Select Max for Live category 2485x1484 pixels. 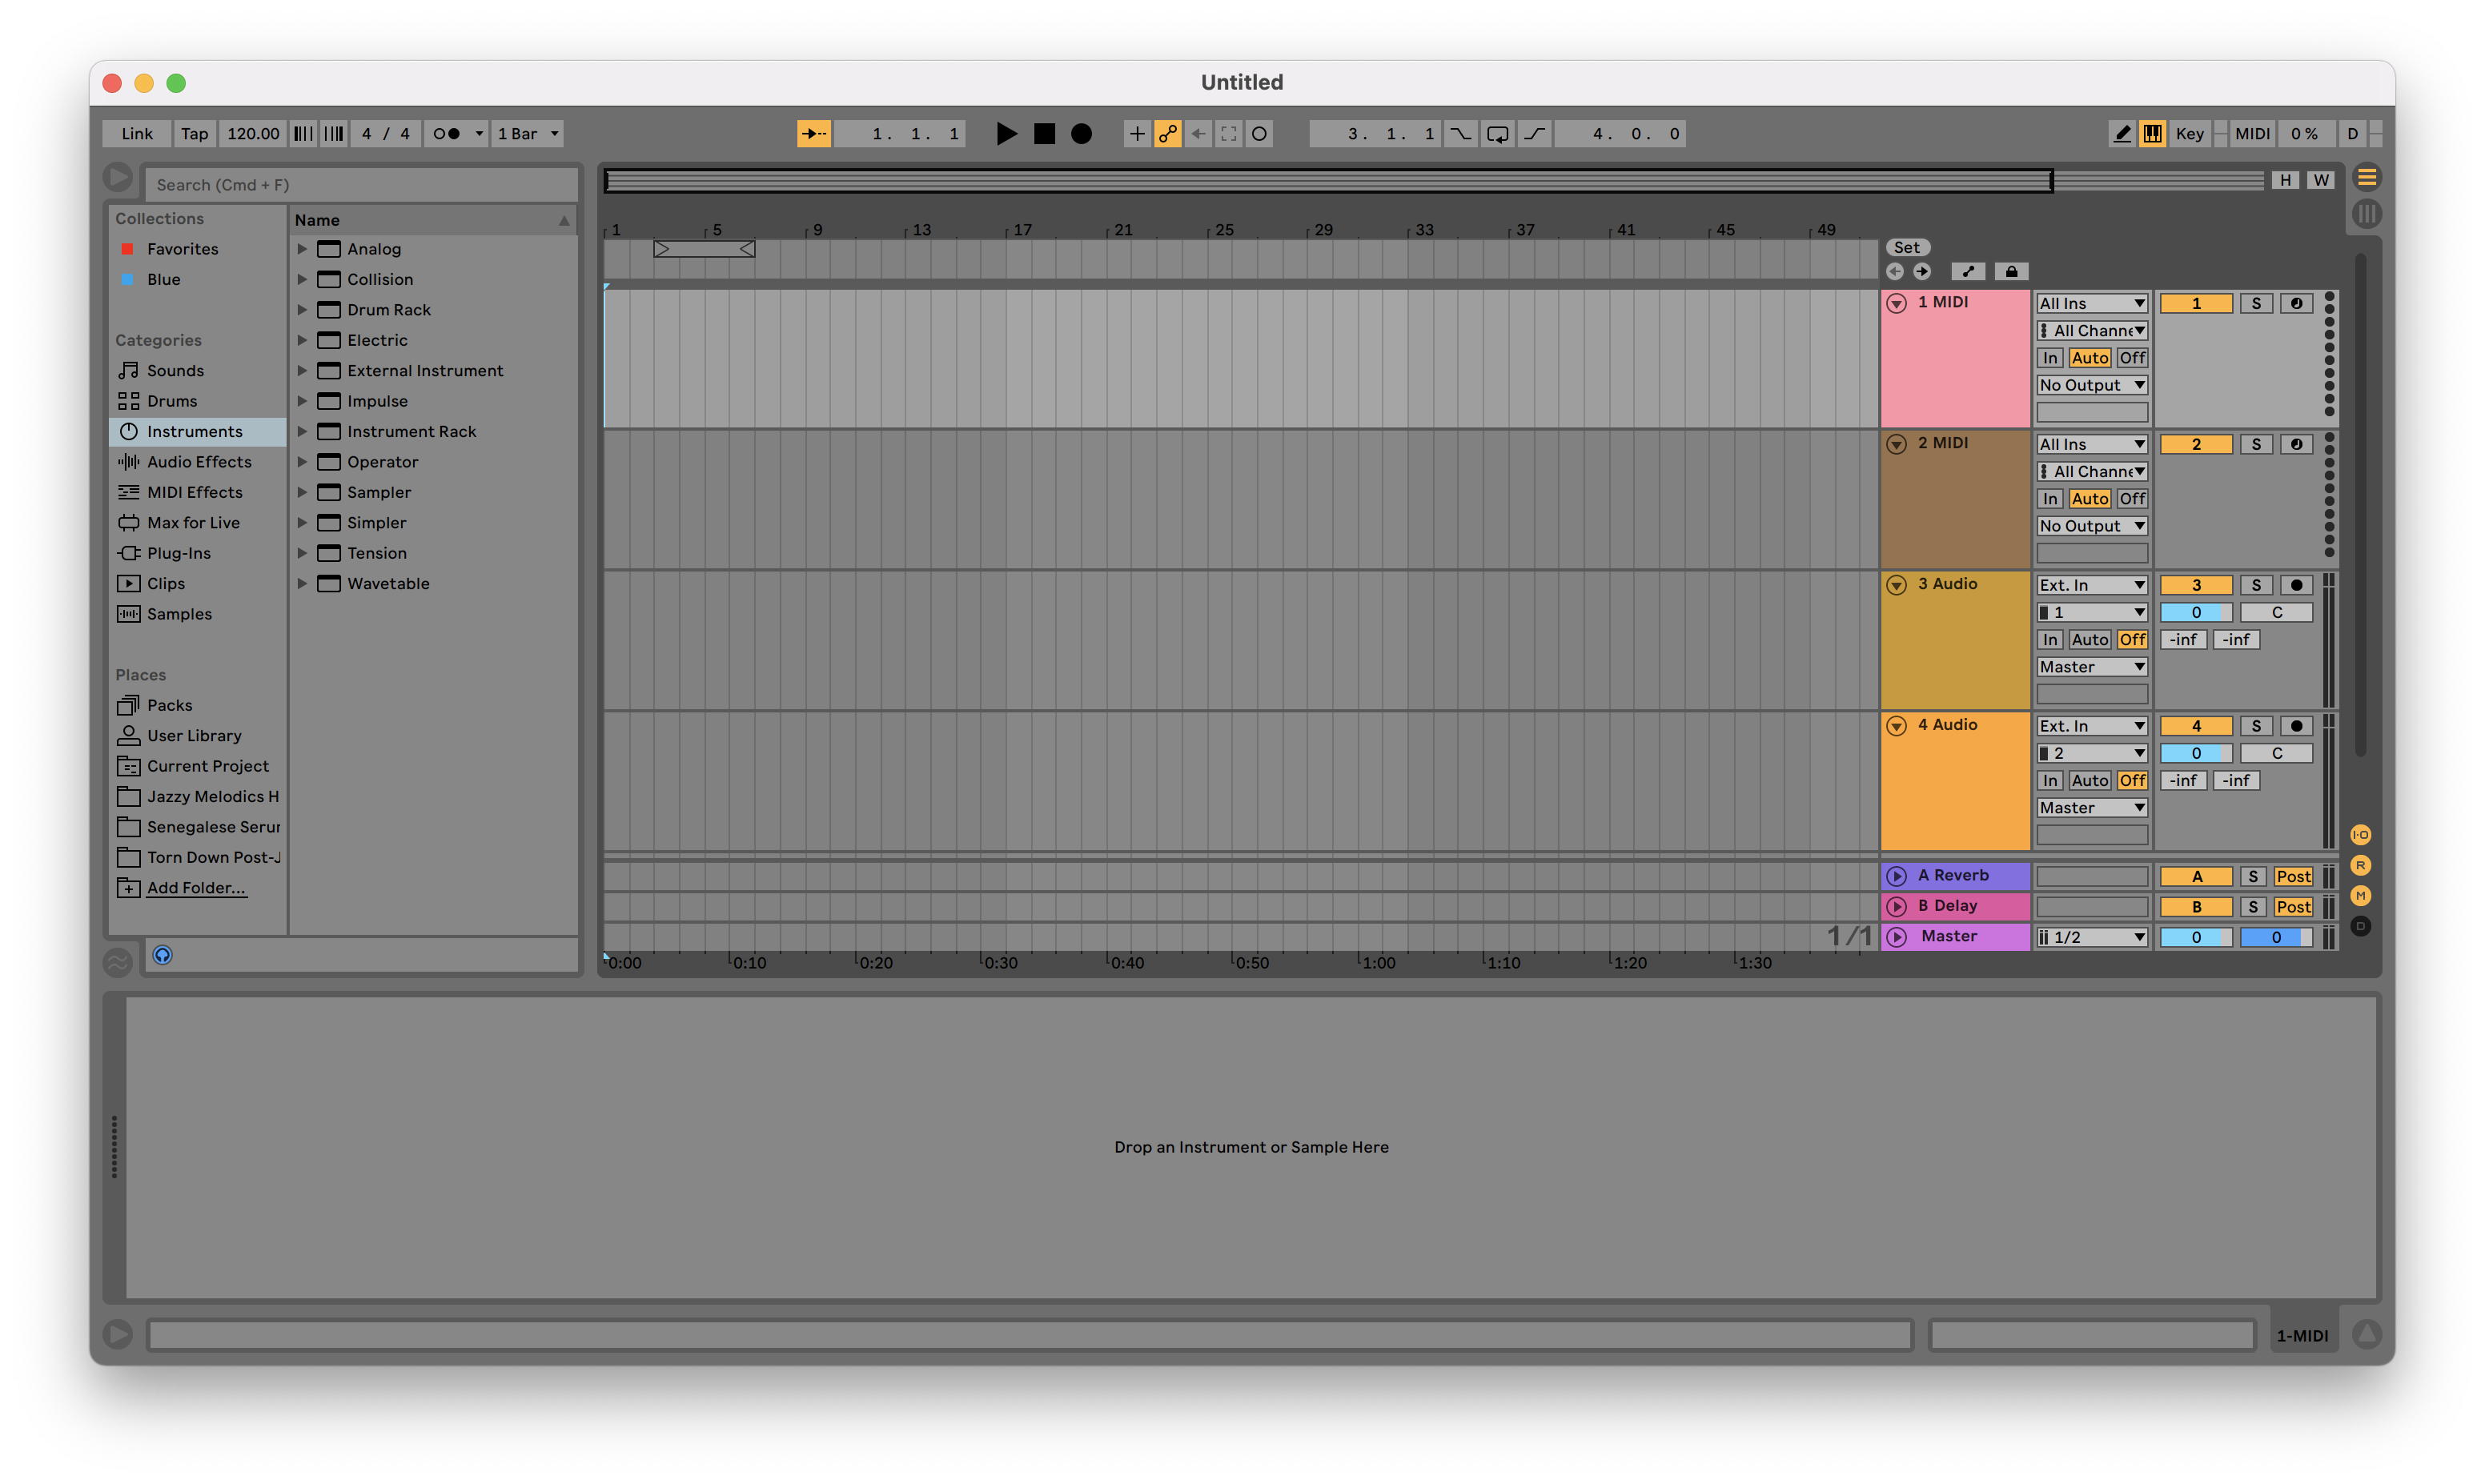196,523
